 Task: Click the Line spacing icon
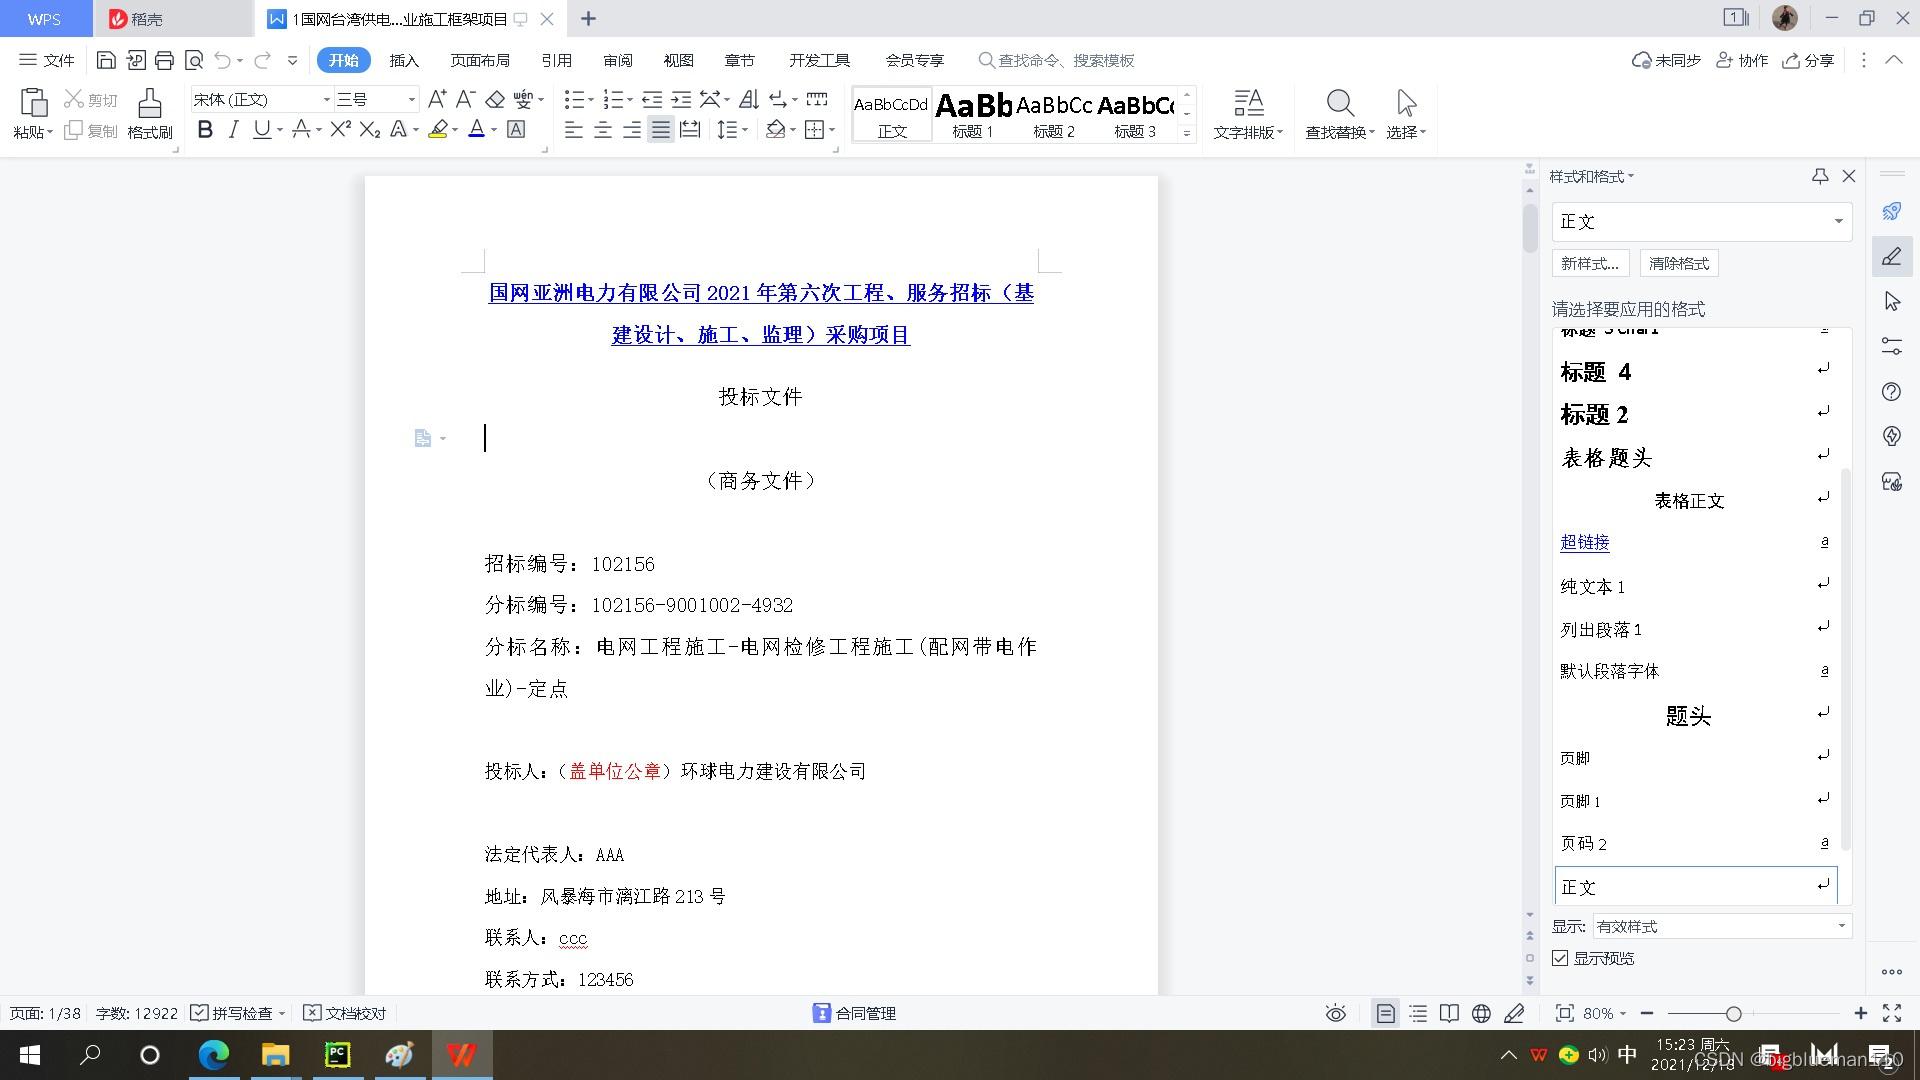(x=727, y=129)
